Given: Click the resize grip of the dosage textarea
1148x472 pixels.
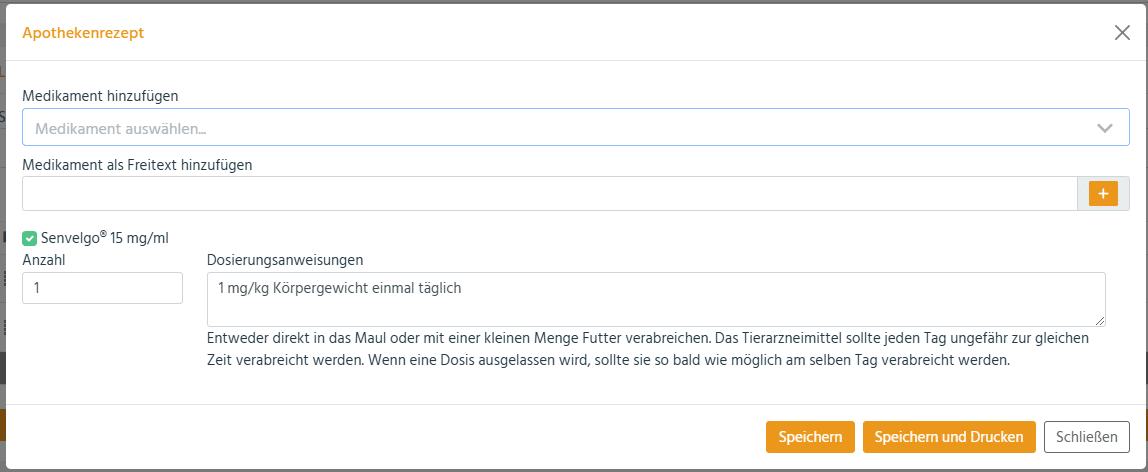Looking at the screenshot, I should [1100, 321].
